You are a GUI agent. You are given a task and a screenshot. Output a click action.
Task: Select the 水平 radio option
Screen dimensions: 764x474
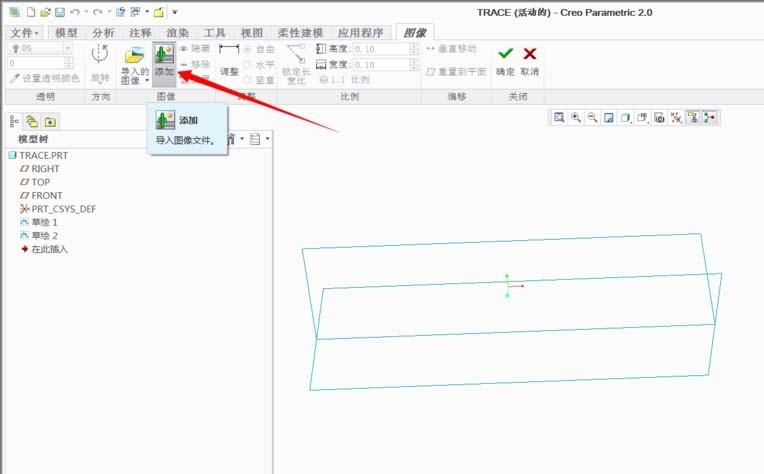point(248,64)
